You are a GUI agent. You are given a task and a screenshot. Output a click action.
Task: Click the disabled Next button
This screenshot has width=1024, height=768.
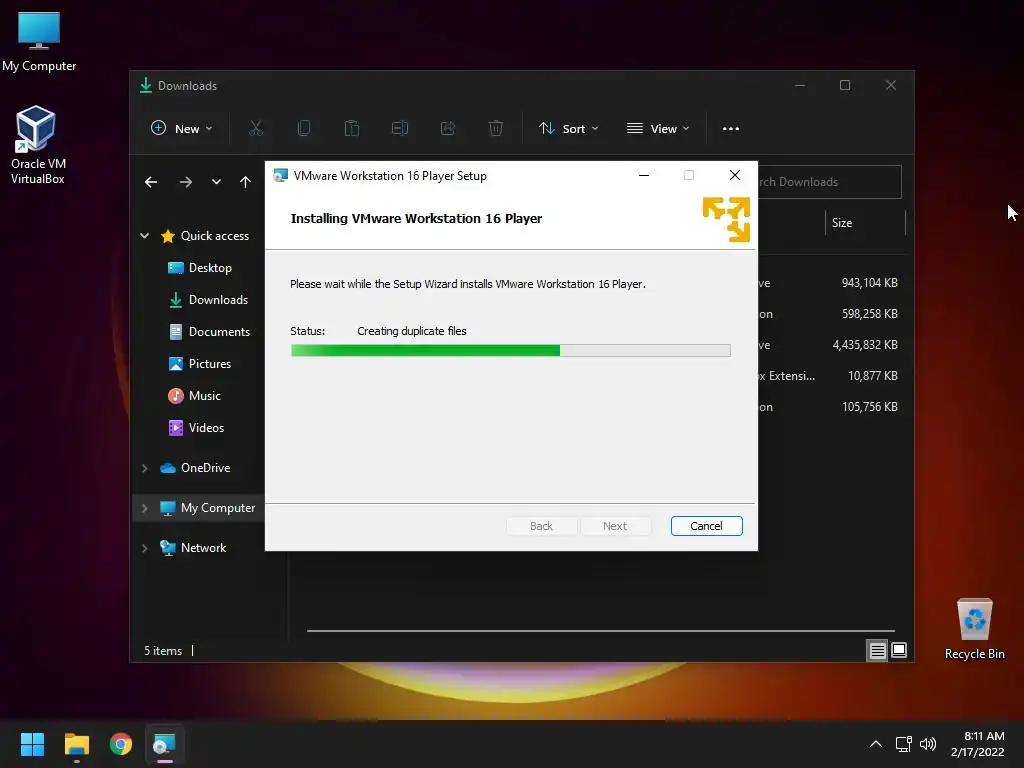coord(615,526)
